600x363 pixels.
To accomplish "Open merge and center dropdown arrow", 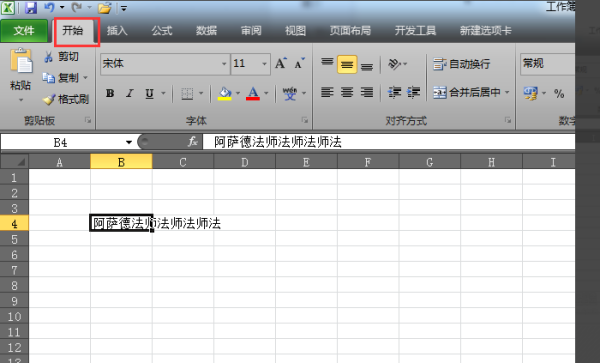I will pyautogui.click(x=507, y=93).
